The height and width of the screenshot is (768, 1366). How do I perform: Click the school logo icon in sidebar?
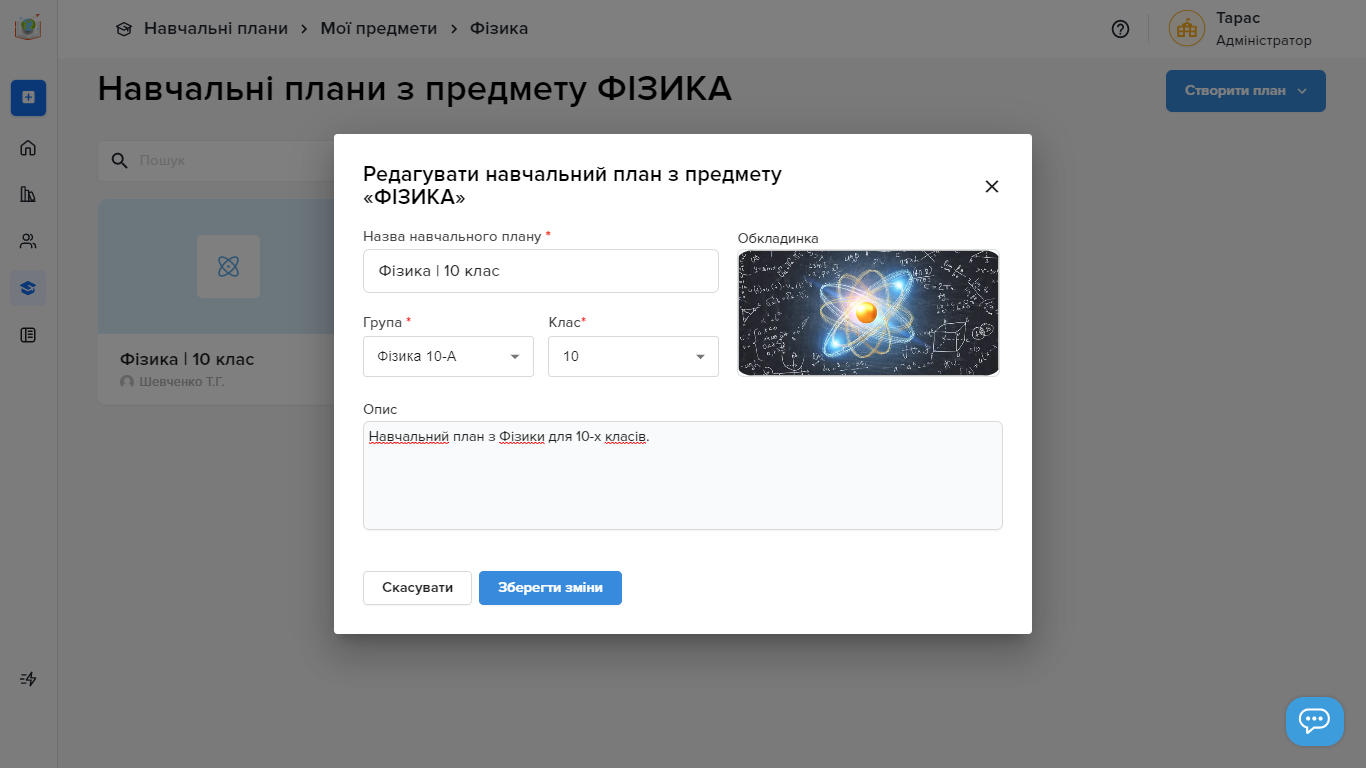(x=28, y=28)
